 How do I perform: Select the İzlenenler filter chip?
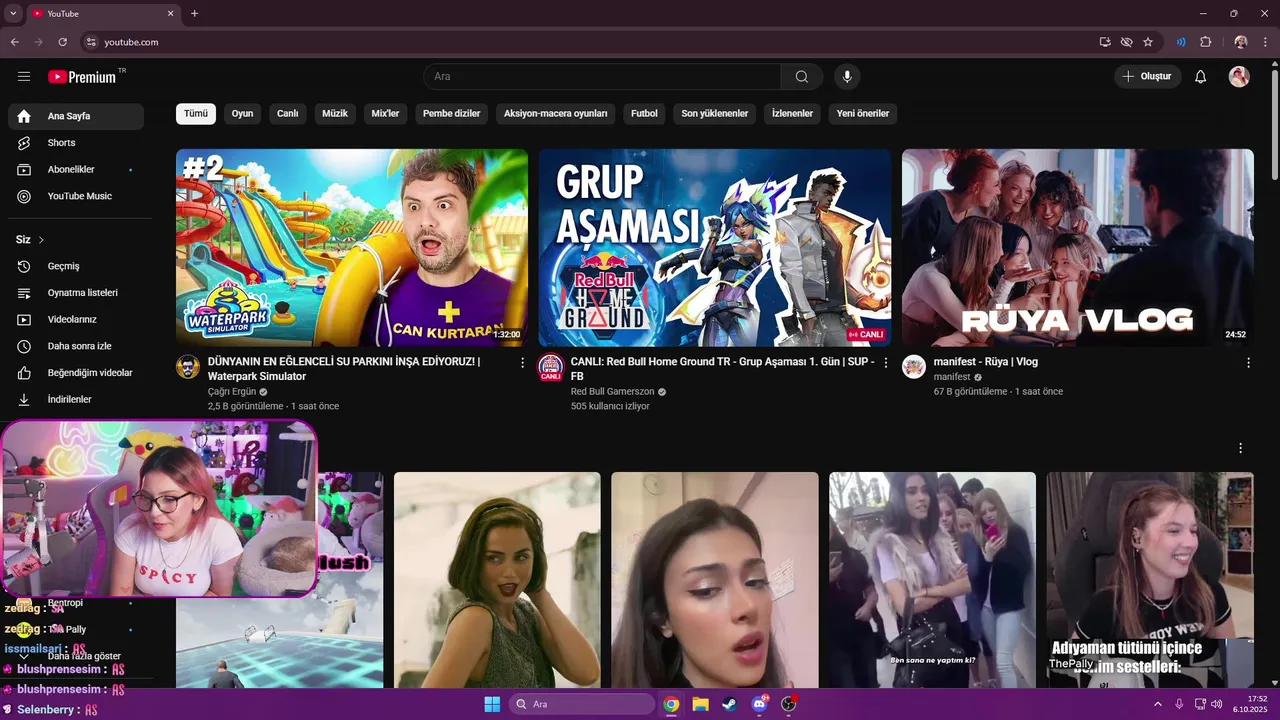(792, 114)
